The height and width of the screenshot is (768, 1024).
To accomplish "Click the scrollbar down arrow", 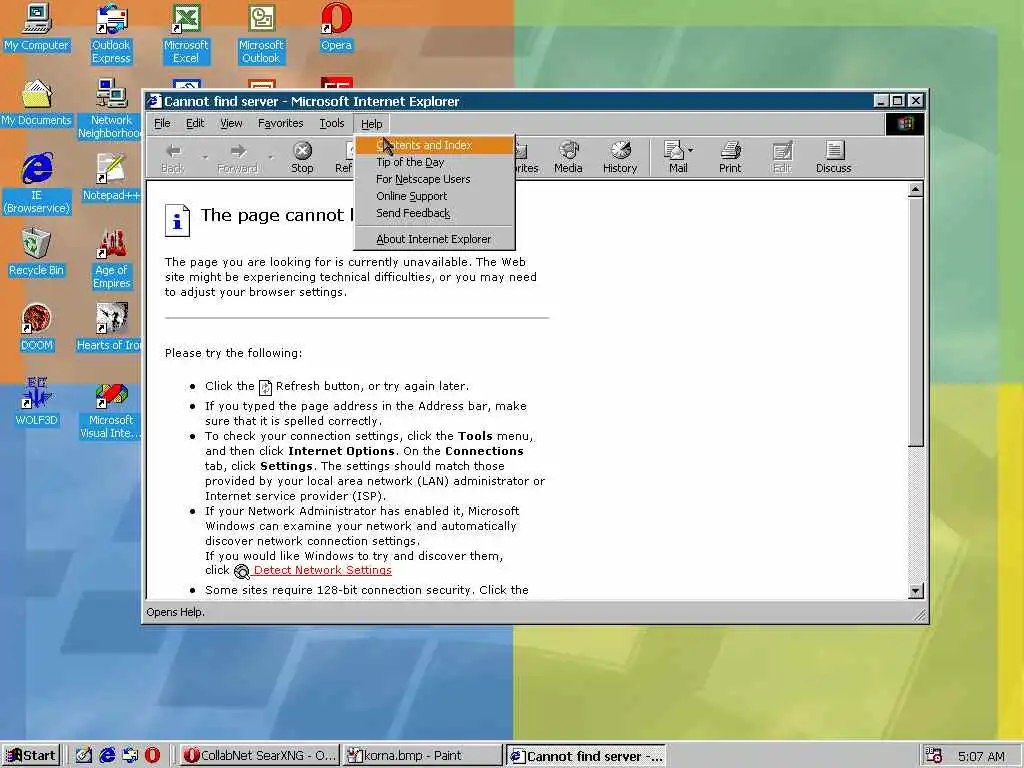I will 916,591.
